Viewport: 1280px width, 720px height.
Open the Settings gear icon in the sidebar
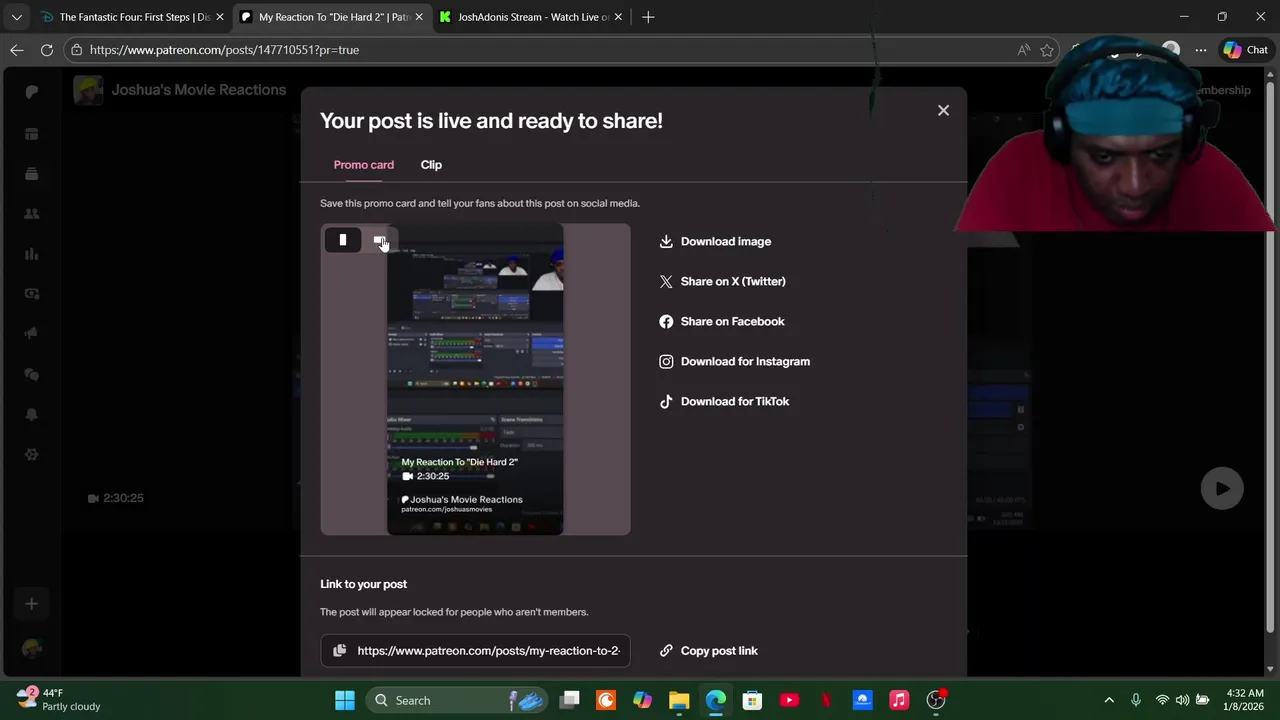click(31, 453)
